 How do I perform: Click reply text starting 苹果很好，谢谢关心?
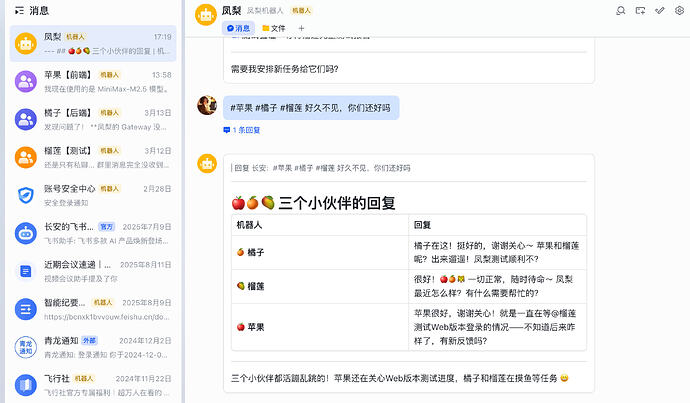(x=495, y=327)
